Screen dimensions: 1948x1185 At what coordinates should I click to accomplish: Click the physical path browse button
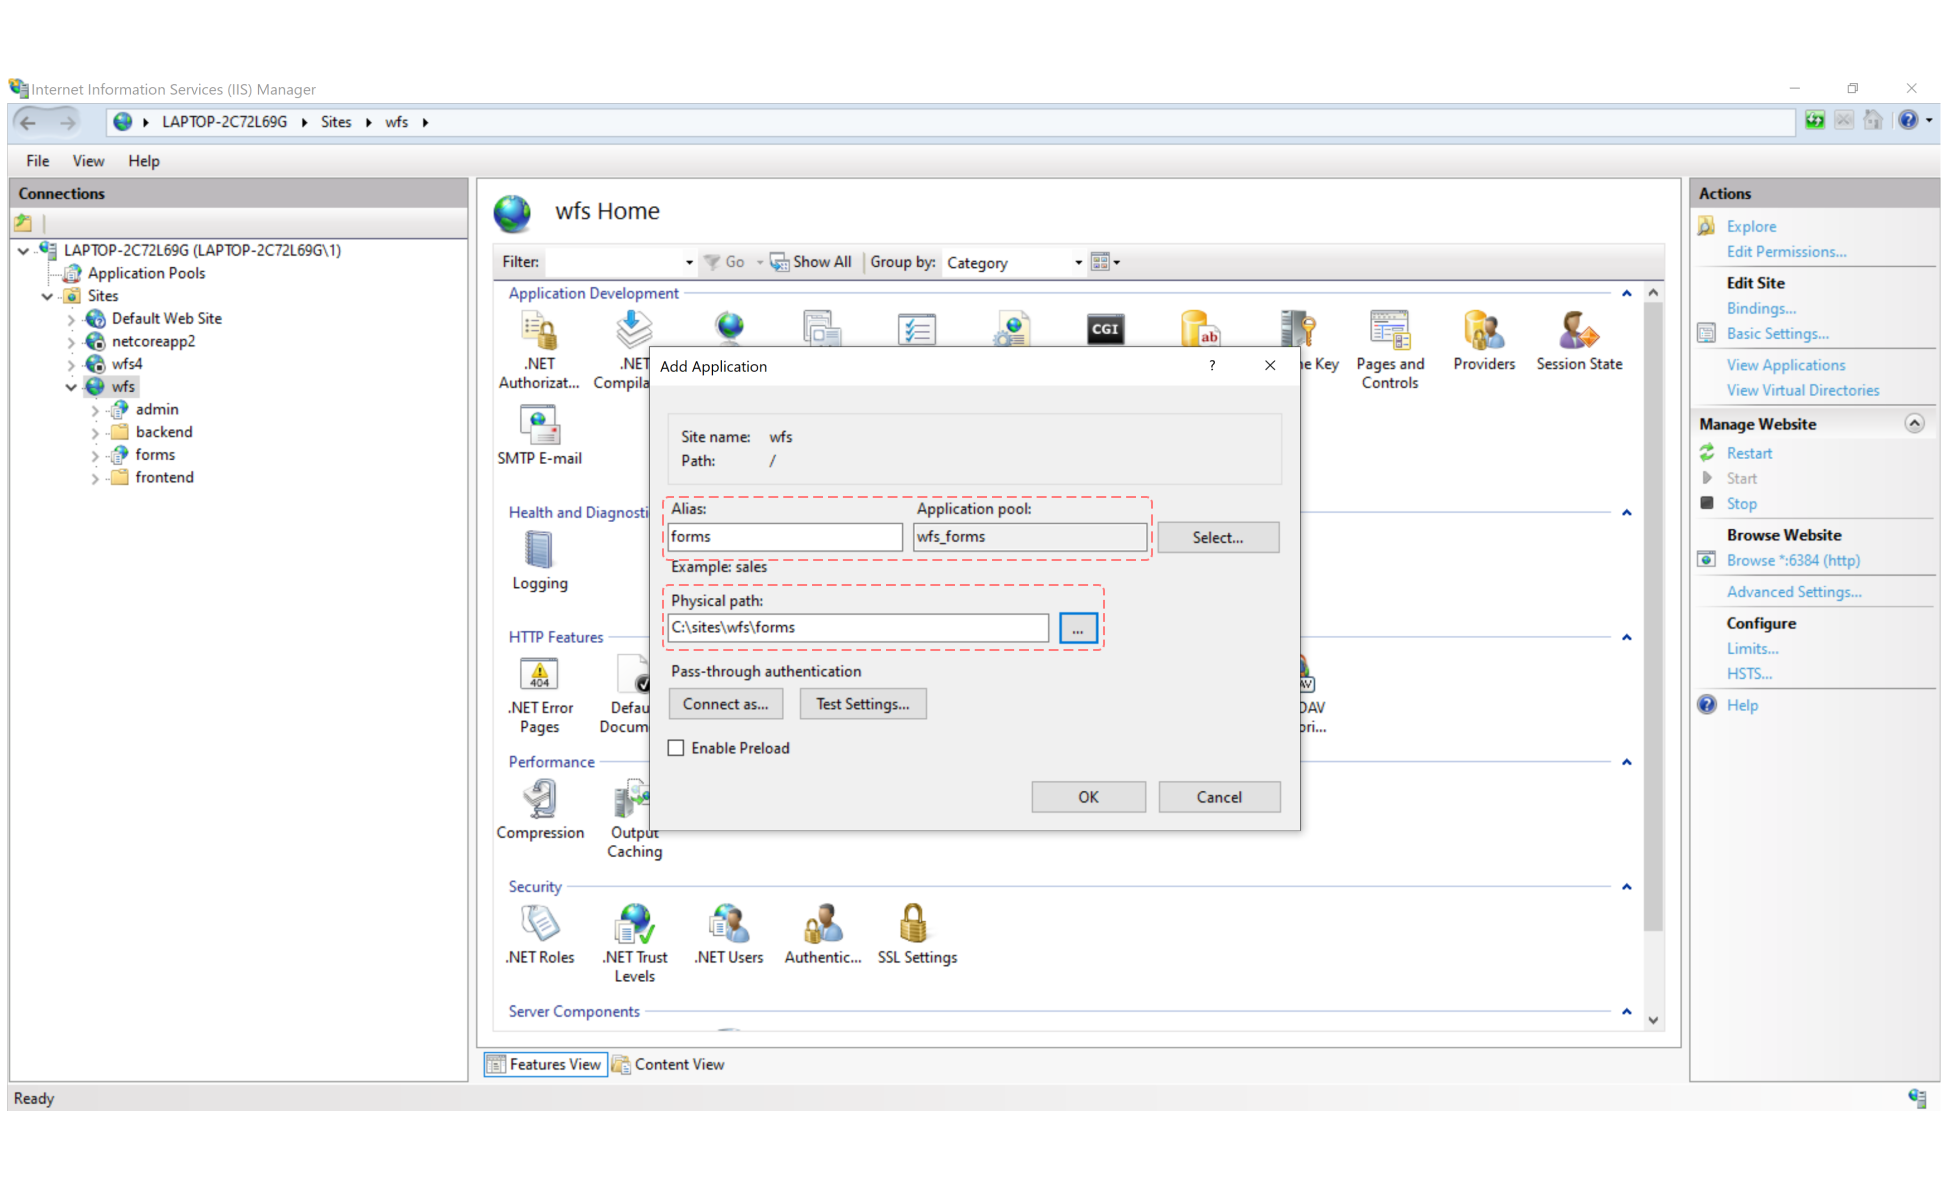coord(1078,628)
